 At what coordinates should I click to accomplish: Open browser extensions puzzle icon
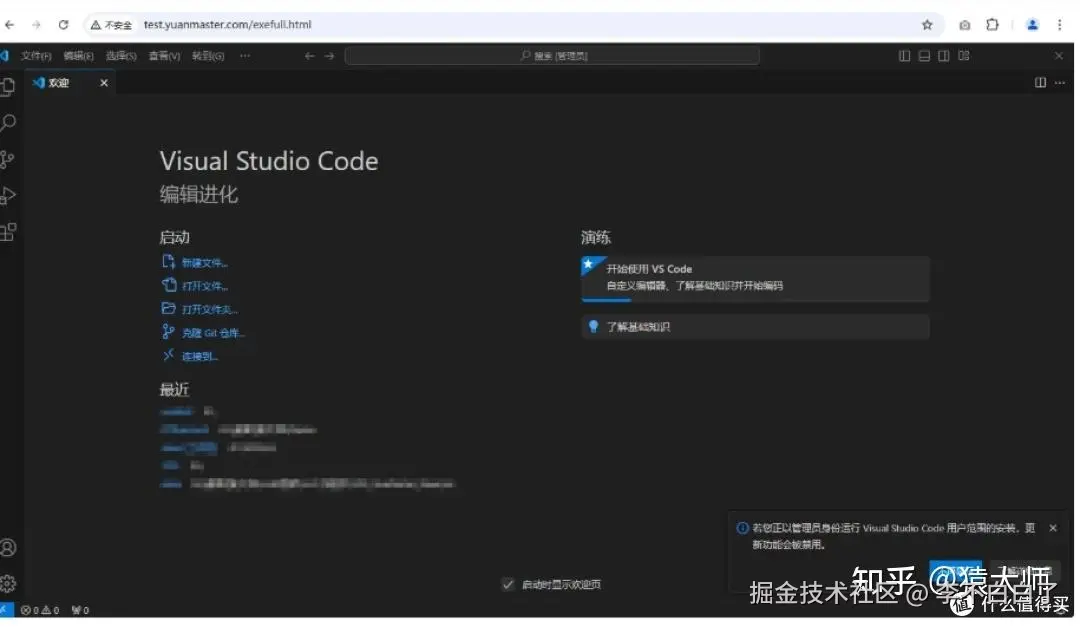[x=993, y=25]
